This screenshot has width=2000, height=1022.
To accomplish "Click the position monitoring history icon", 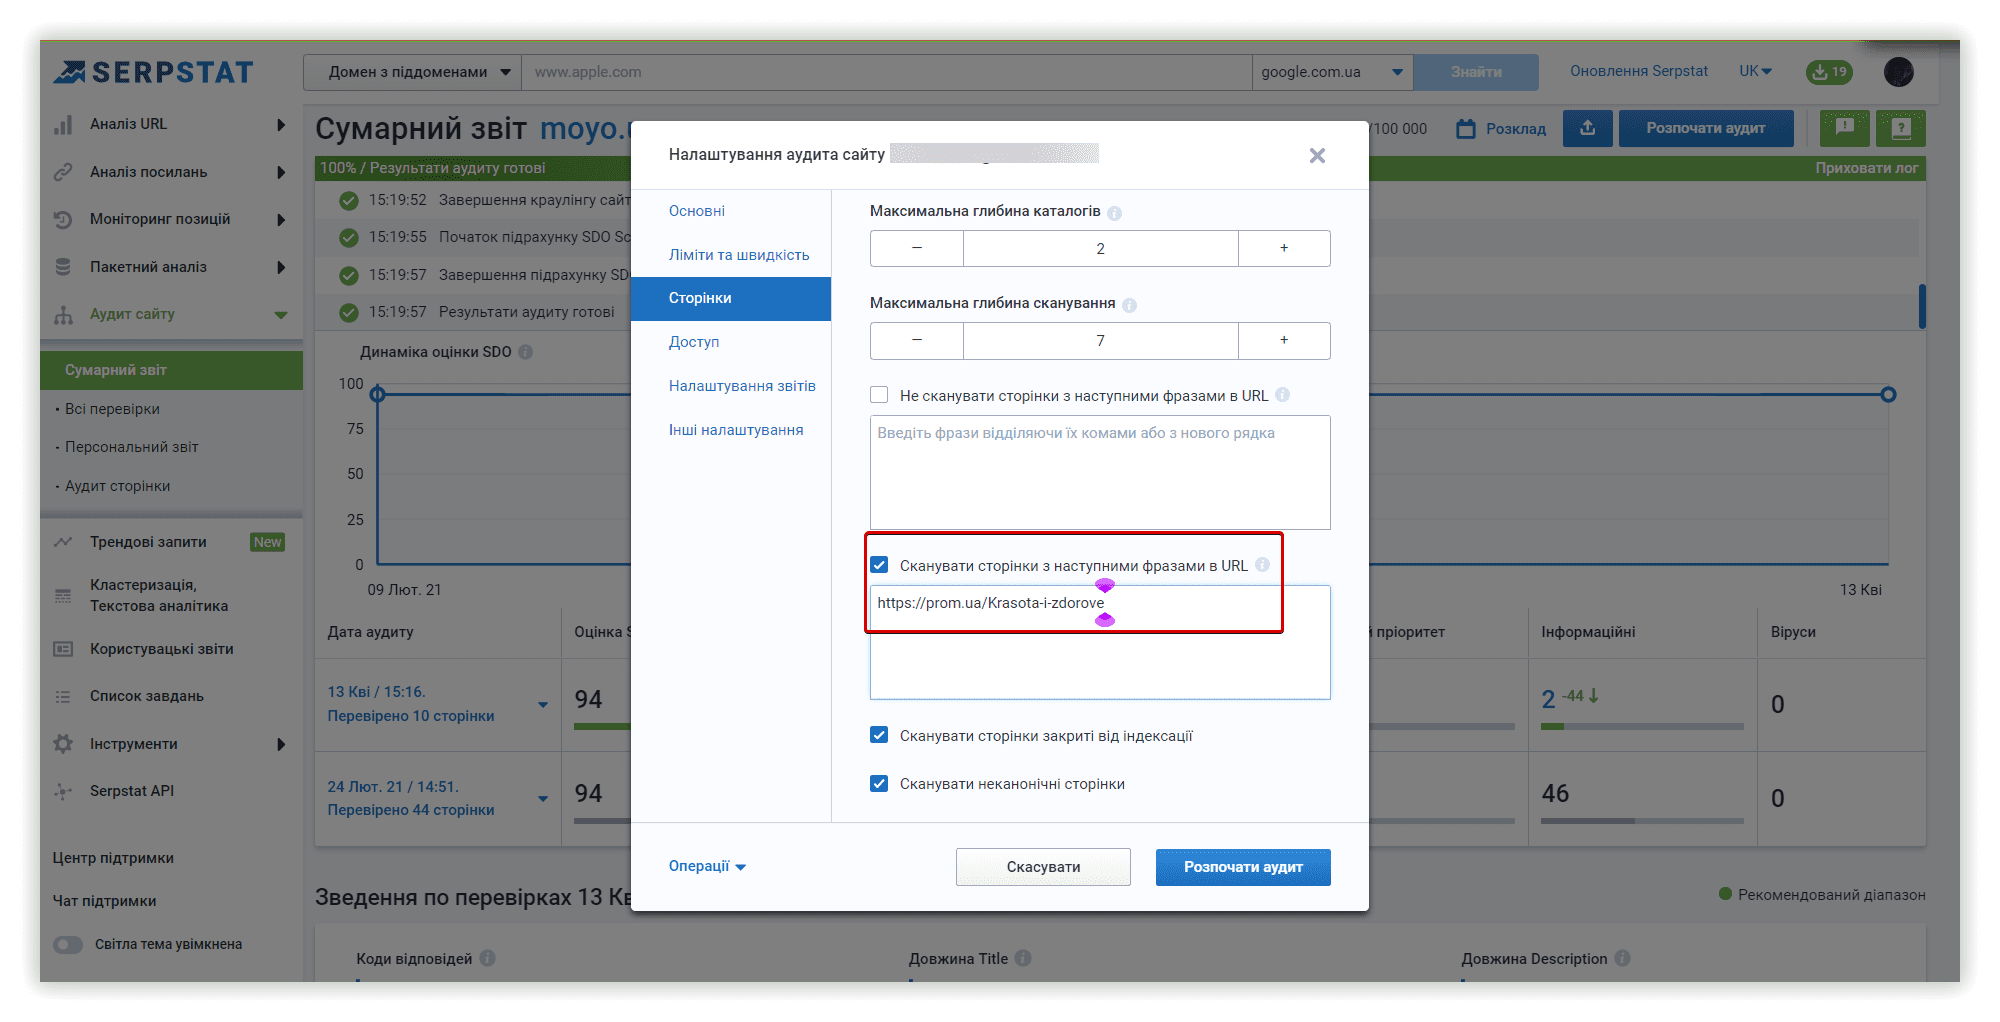I will [63, 219].
